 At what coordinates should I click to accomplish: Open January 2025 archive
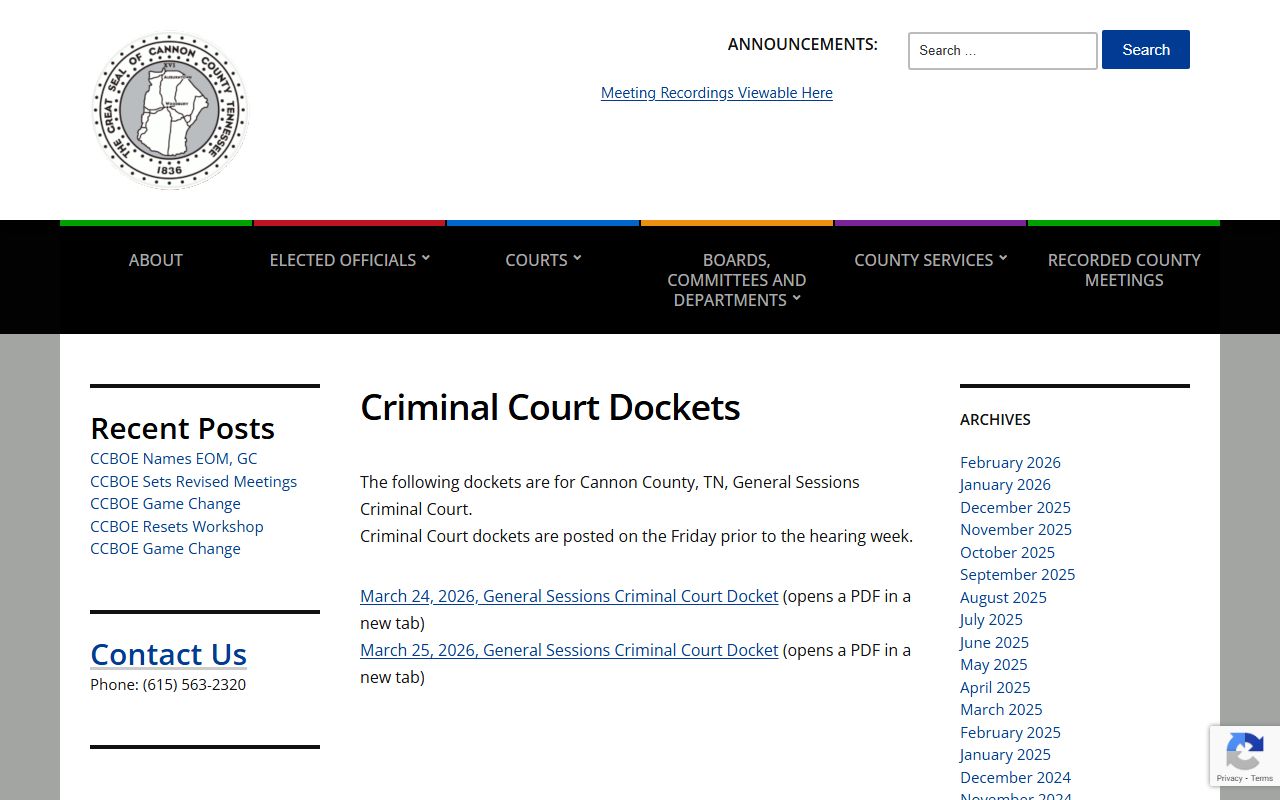pyautogui.click(x=1005, y=755)
